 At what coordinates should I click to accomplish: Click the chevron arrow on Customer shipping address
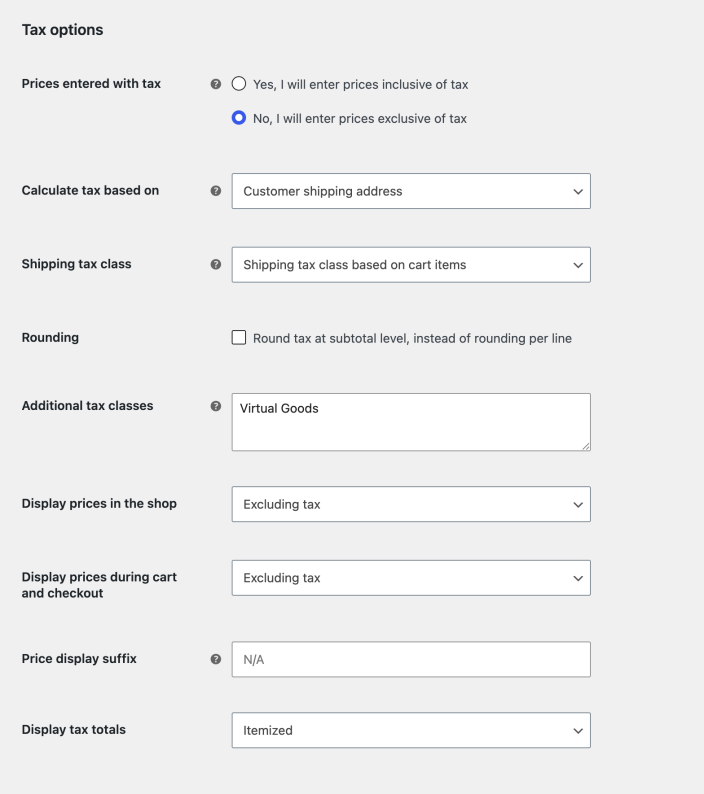pyautogui.click(x=578, y=191)
